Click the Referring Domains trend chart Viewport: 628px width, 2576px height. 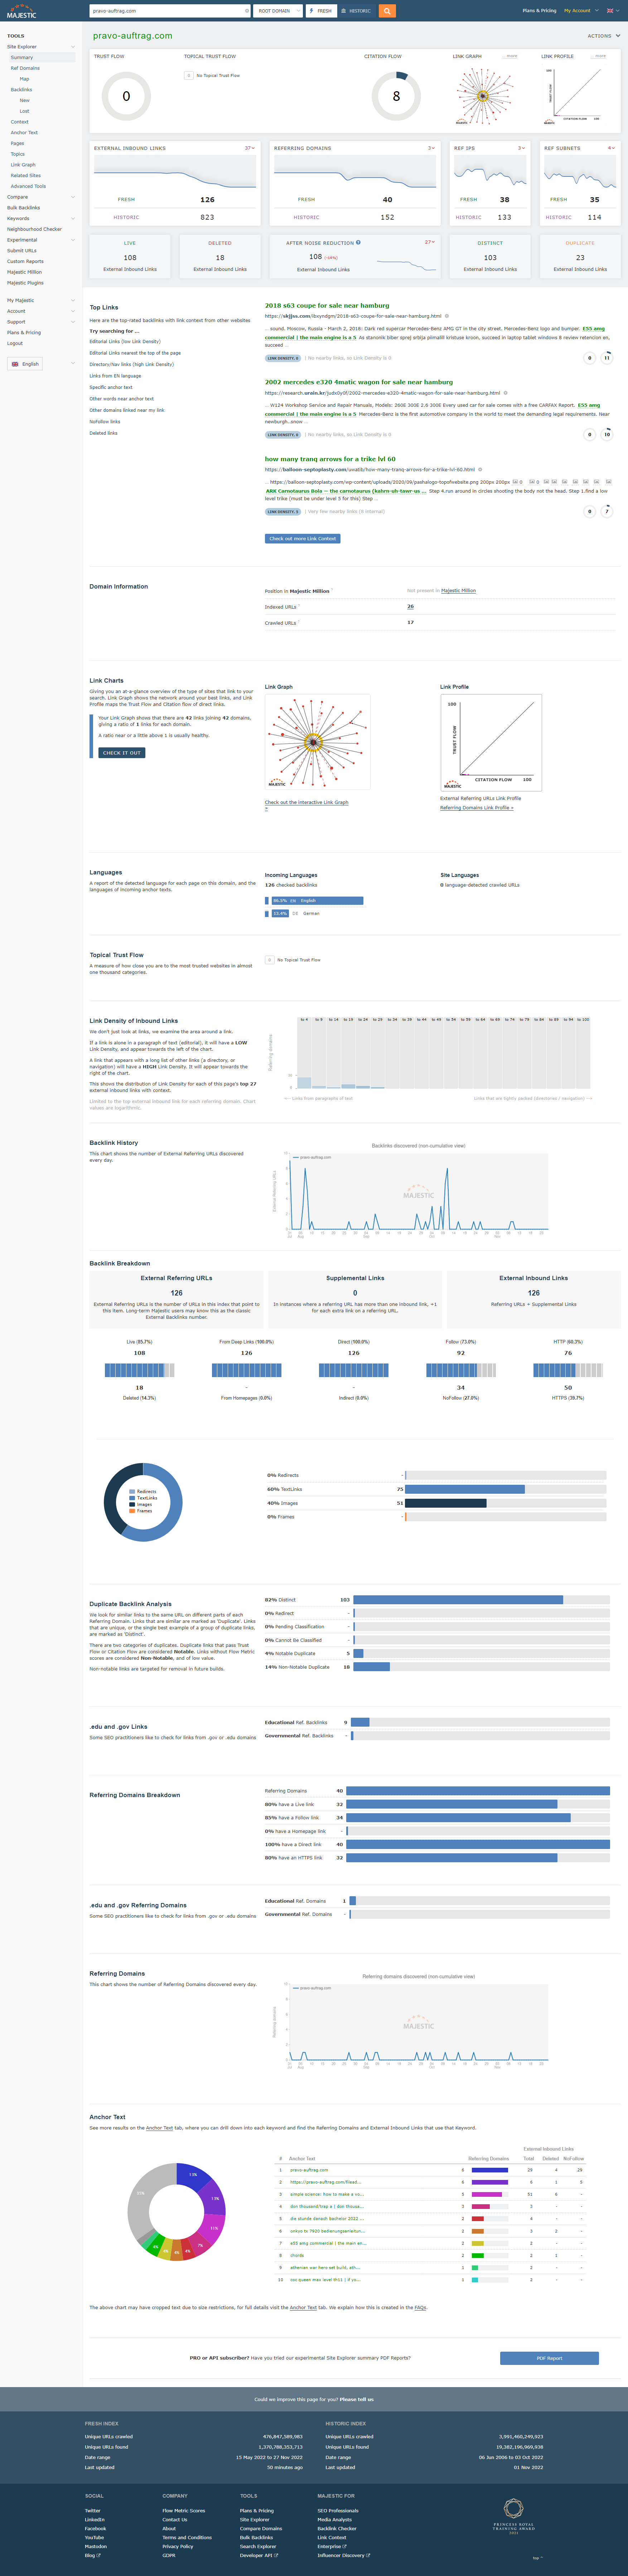tap(355, 172)
